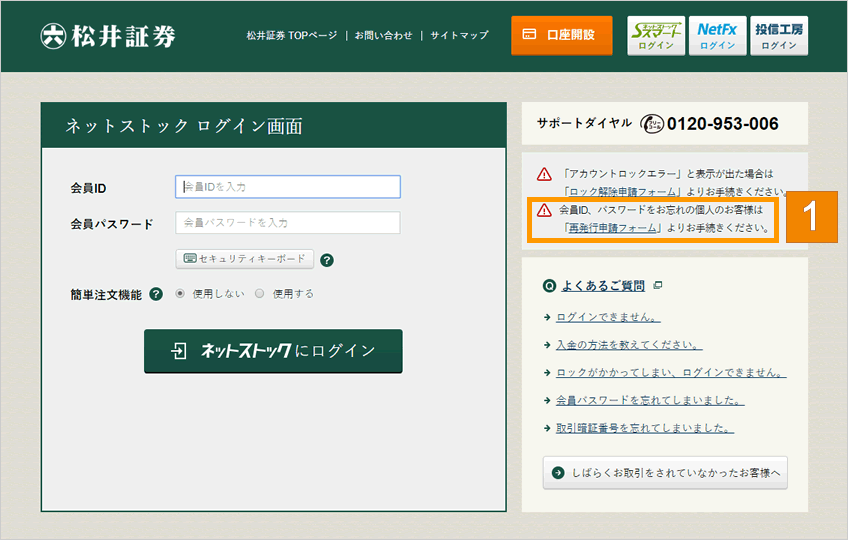
Task: Click しばらくお取引をされていなかったお客様へ button
Action: 665,473
